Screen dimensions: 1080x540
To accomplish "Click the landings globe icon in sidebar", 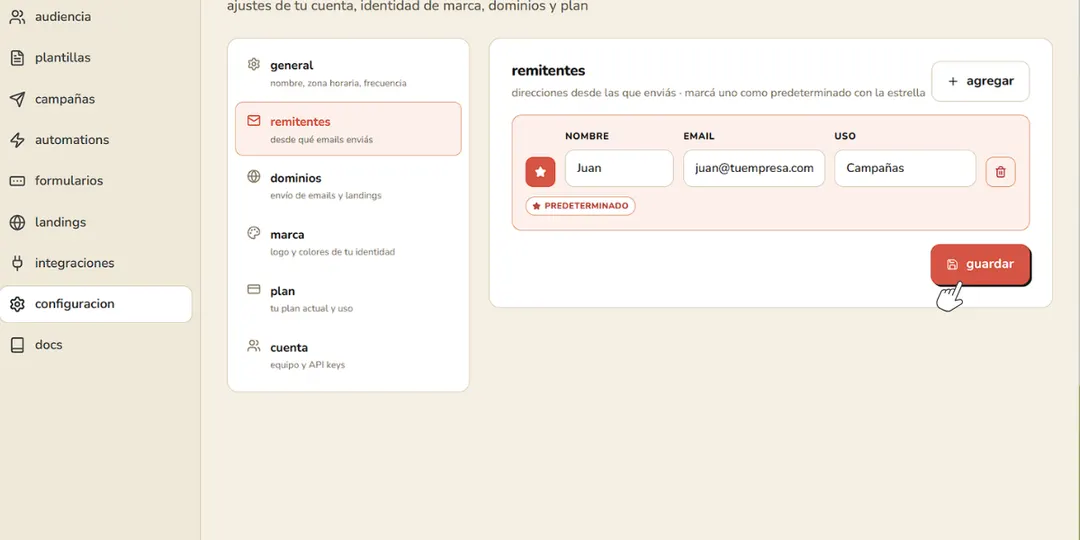I will [17, 222].
